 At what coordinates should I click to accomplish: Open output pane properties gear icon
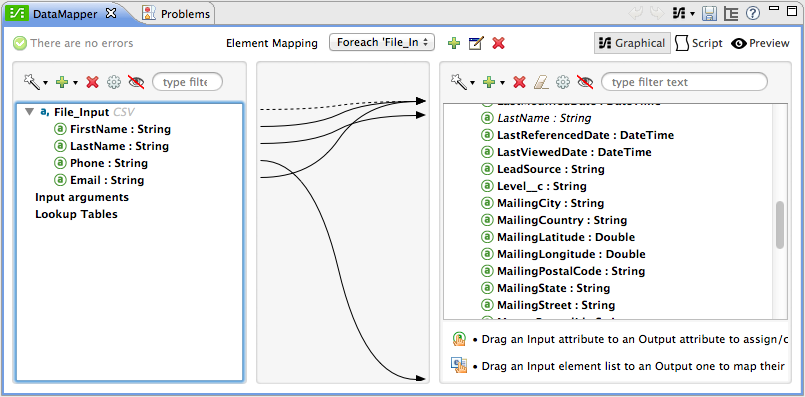[x=563, y=82]
